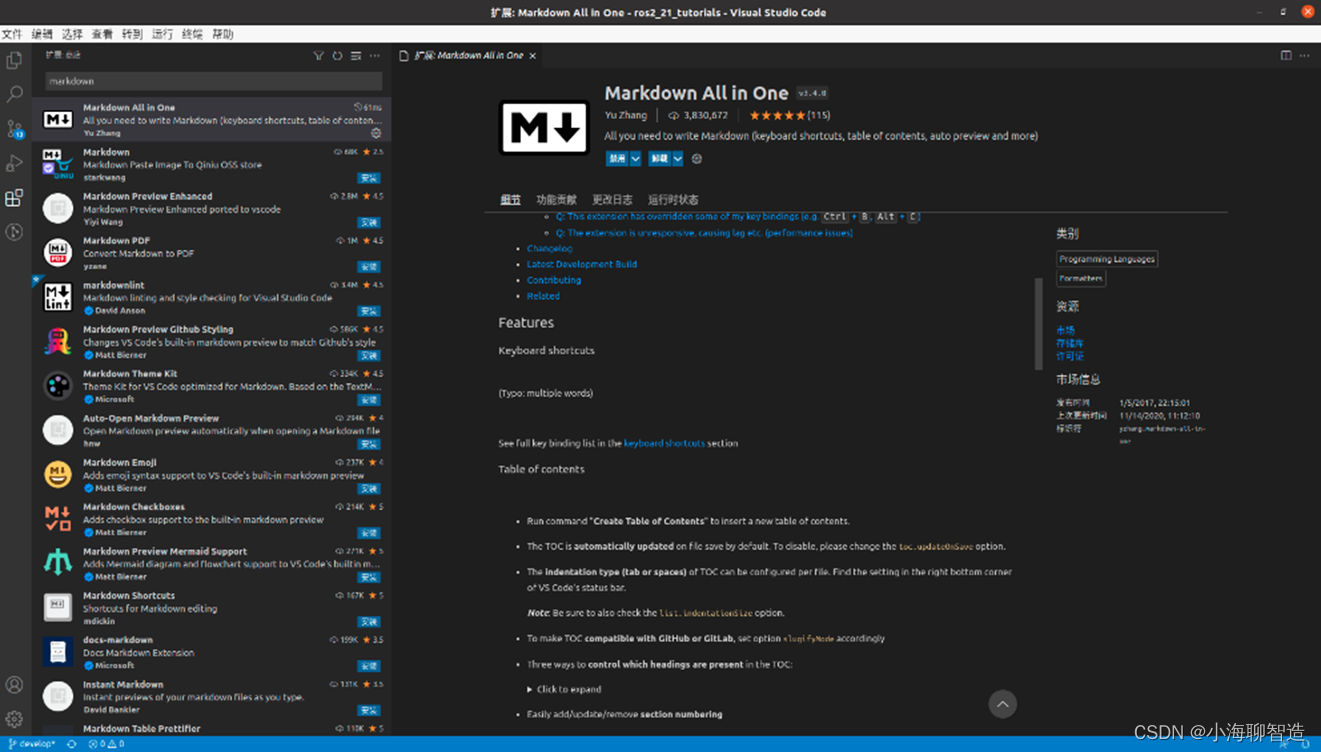This screenshot has height=752, width=1321.
Task: Focus the extensions search box containing markdown
Action: point(213,81)
